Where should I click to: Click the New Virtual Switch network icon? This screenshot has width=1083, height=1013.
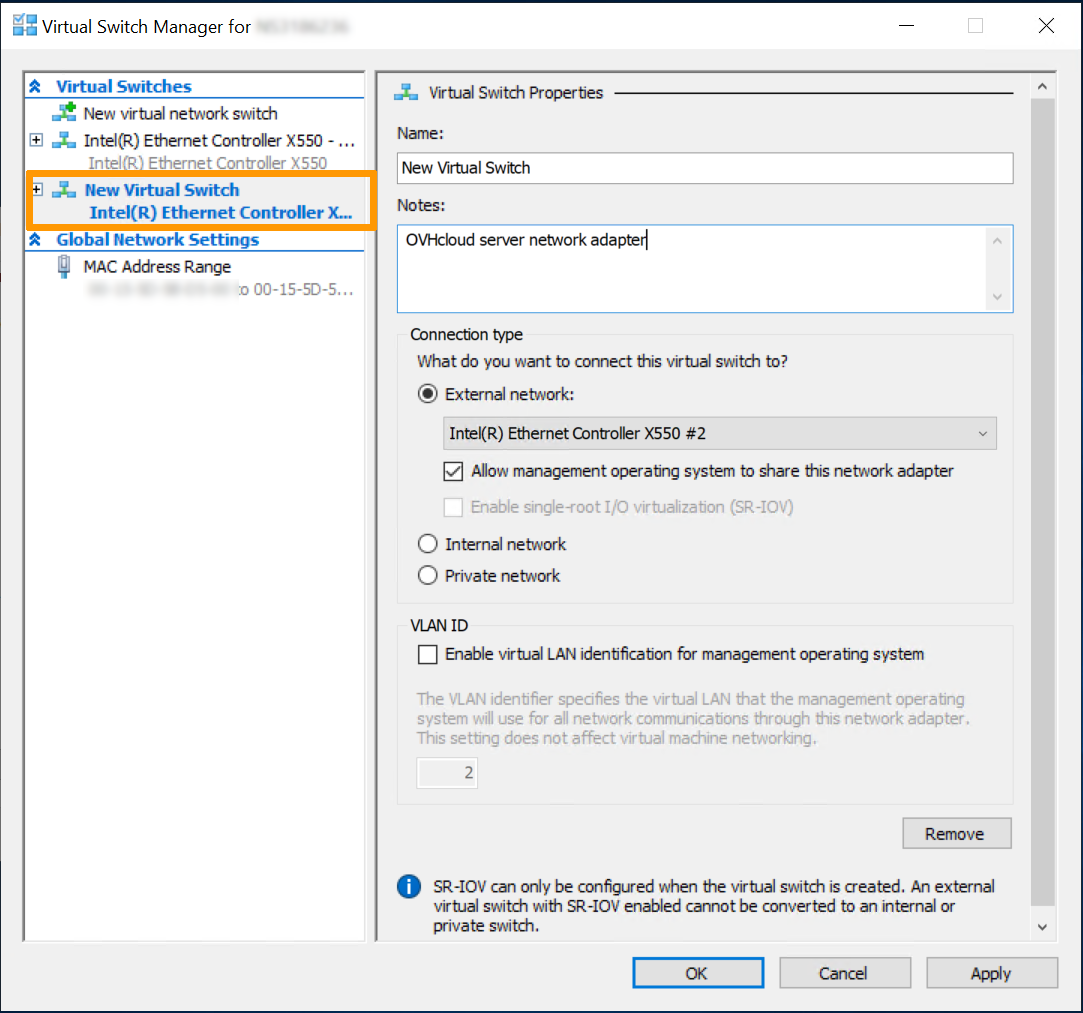click(x=64, y=190)
